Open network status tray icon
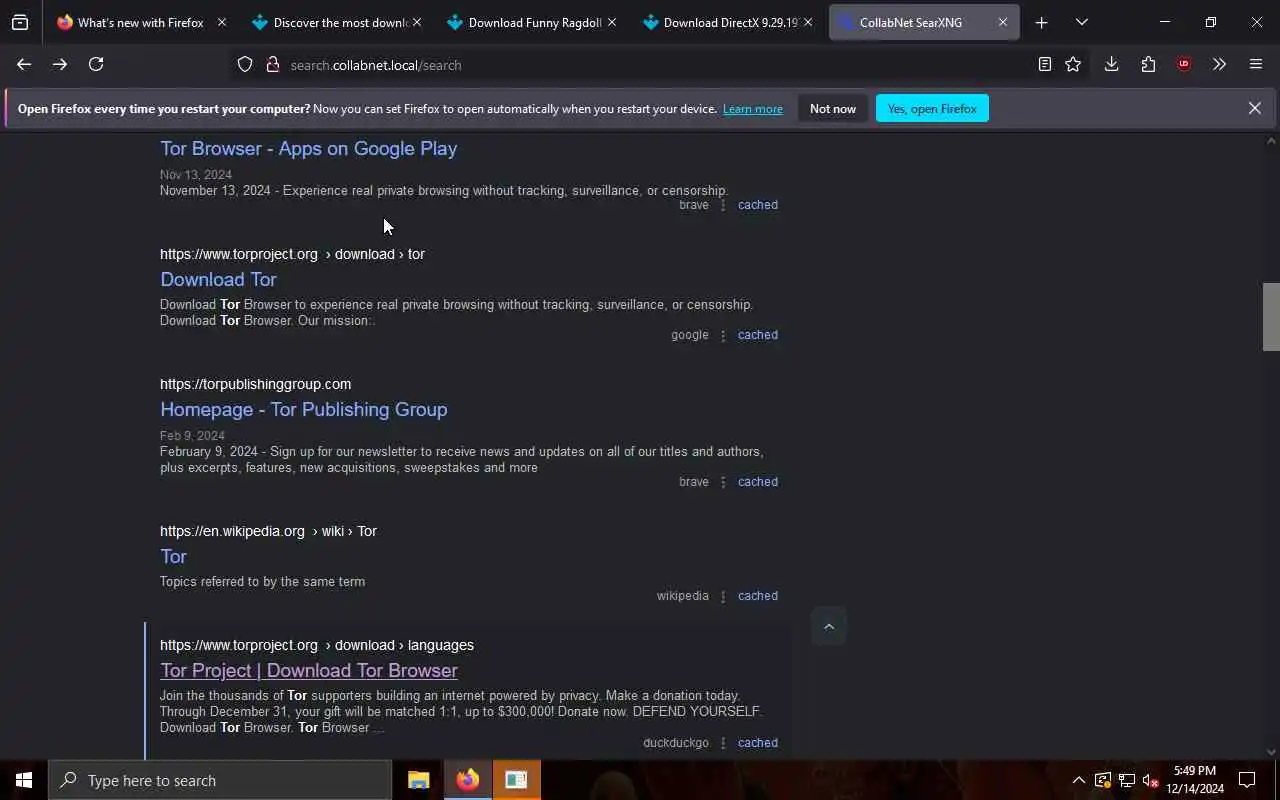Image resolution: width=1280 pixels, height=800 pixels. tap(1126, 780)
